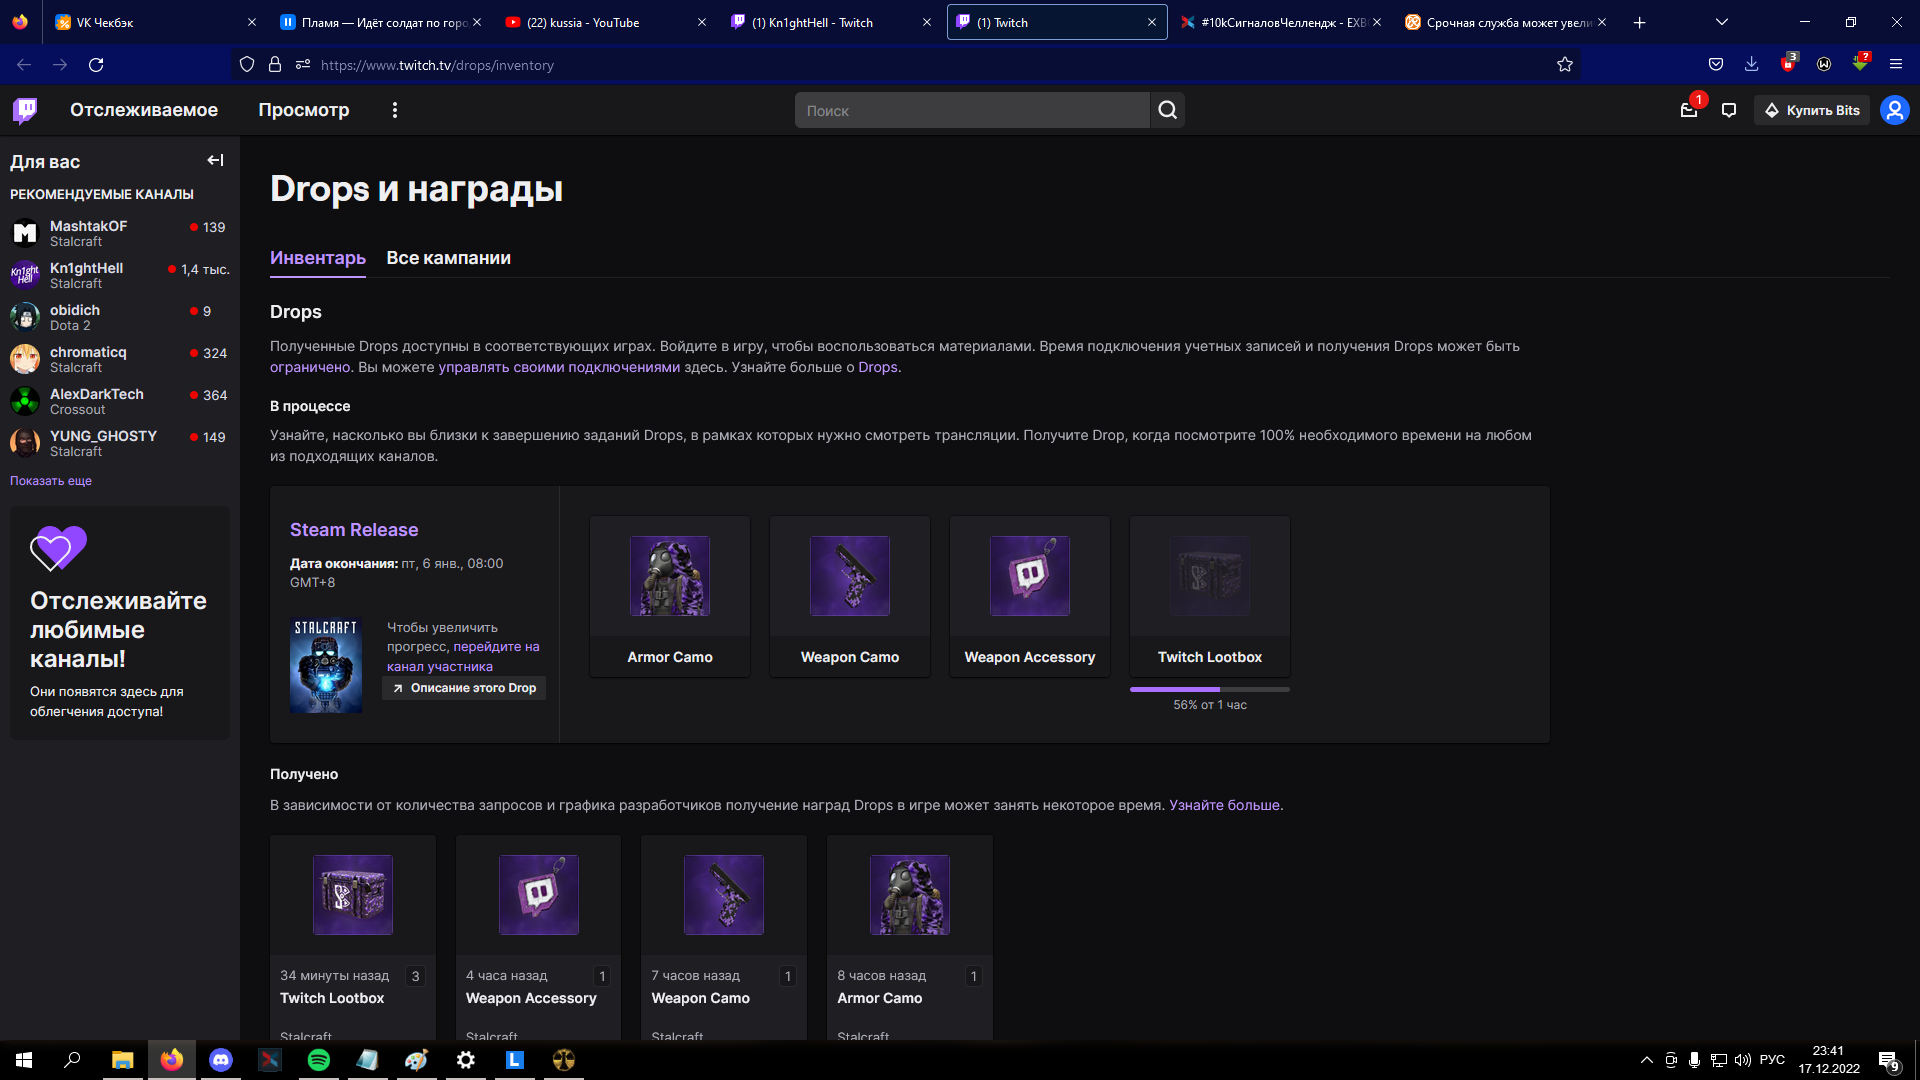Open the Steam Release campaign link
Screen dimensions: 1920x1080
tap(354, 530)
